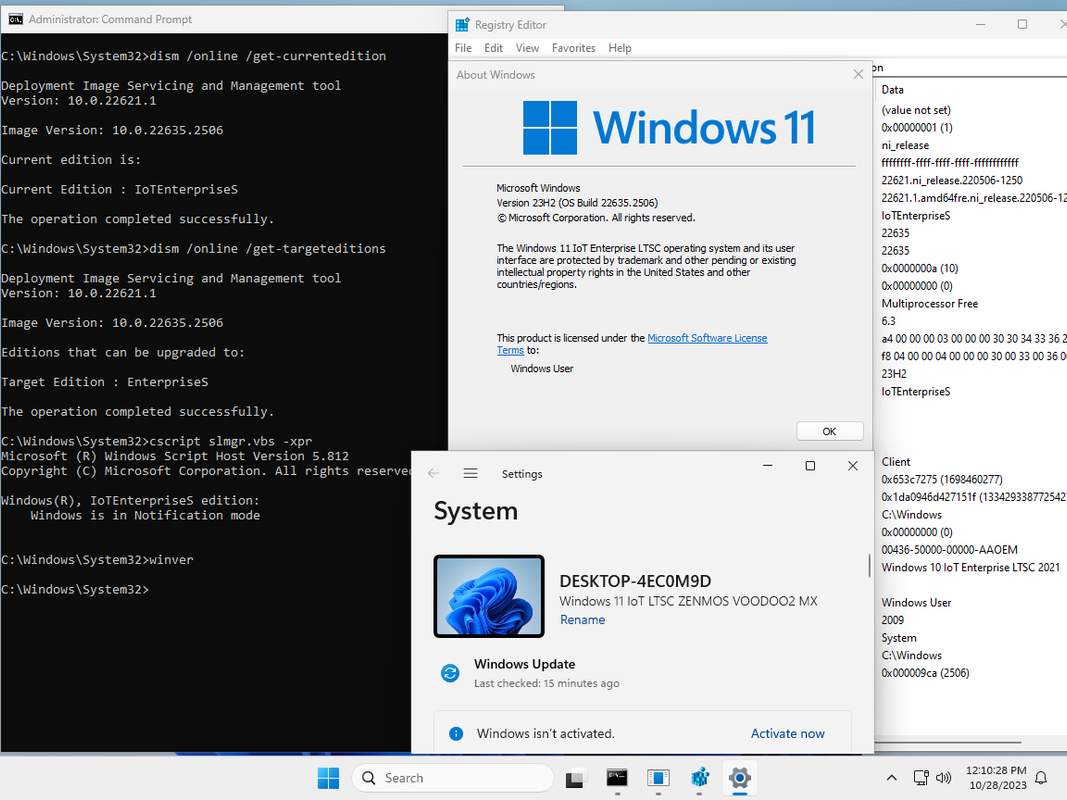Switch to Command Prompt taskbar icon
This screenshot has width=1067, height=800.
click(x=617, y=778)
